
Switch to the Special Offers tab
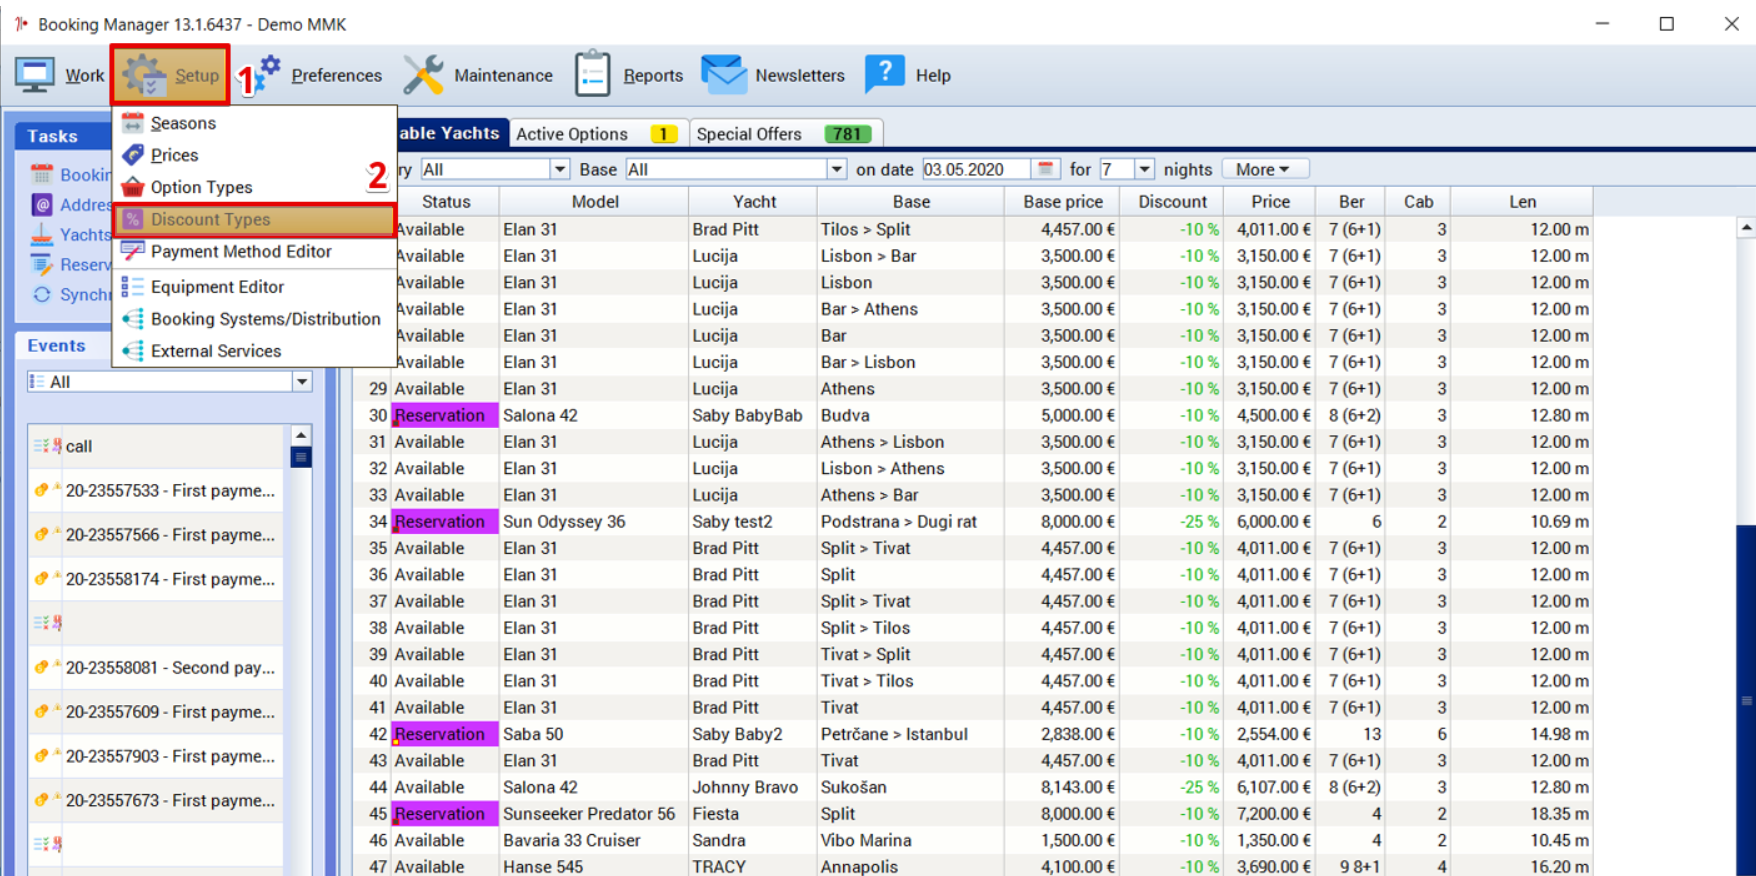[x=785, y=134]
